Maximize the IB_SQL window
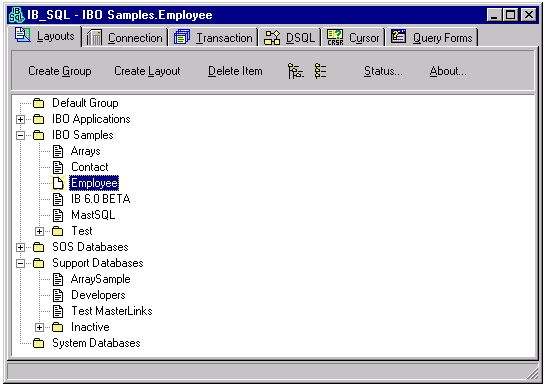The width and height of the screenshot is (546, 387). click(511, 15)
